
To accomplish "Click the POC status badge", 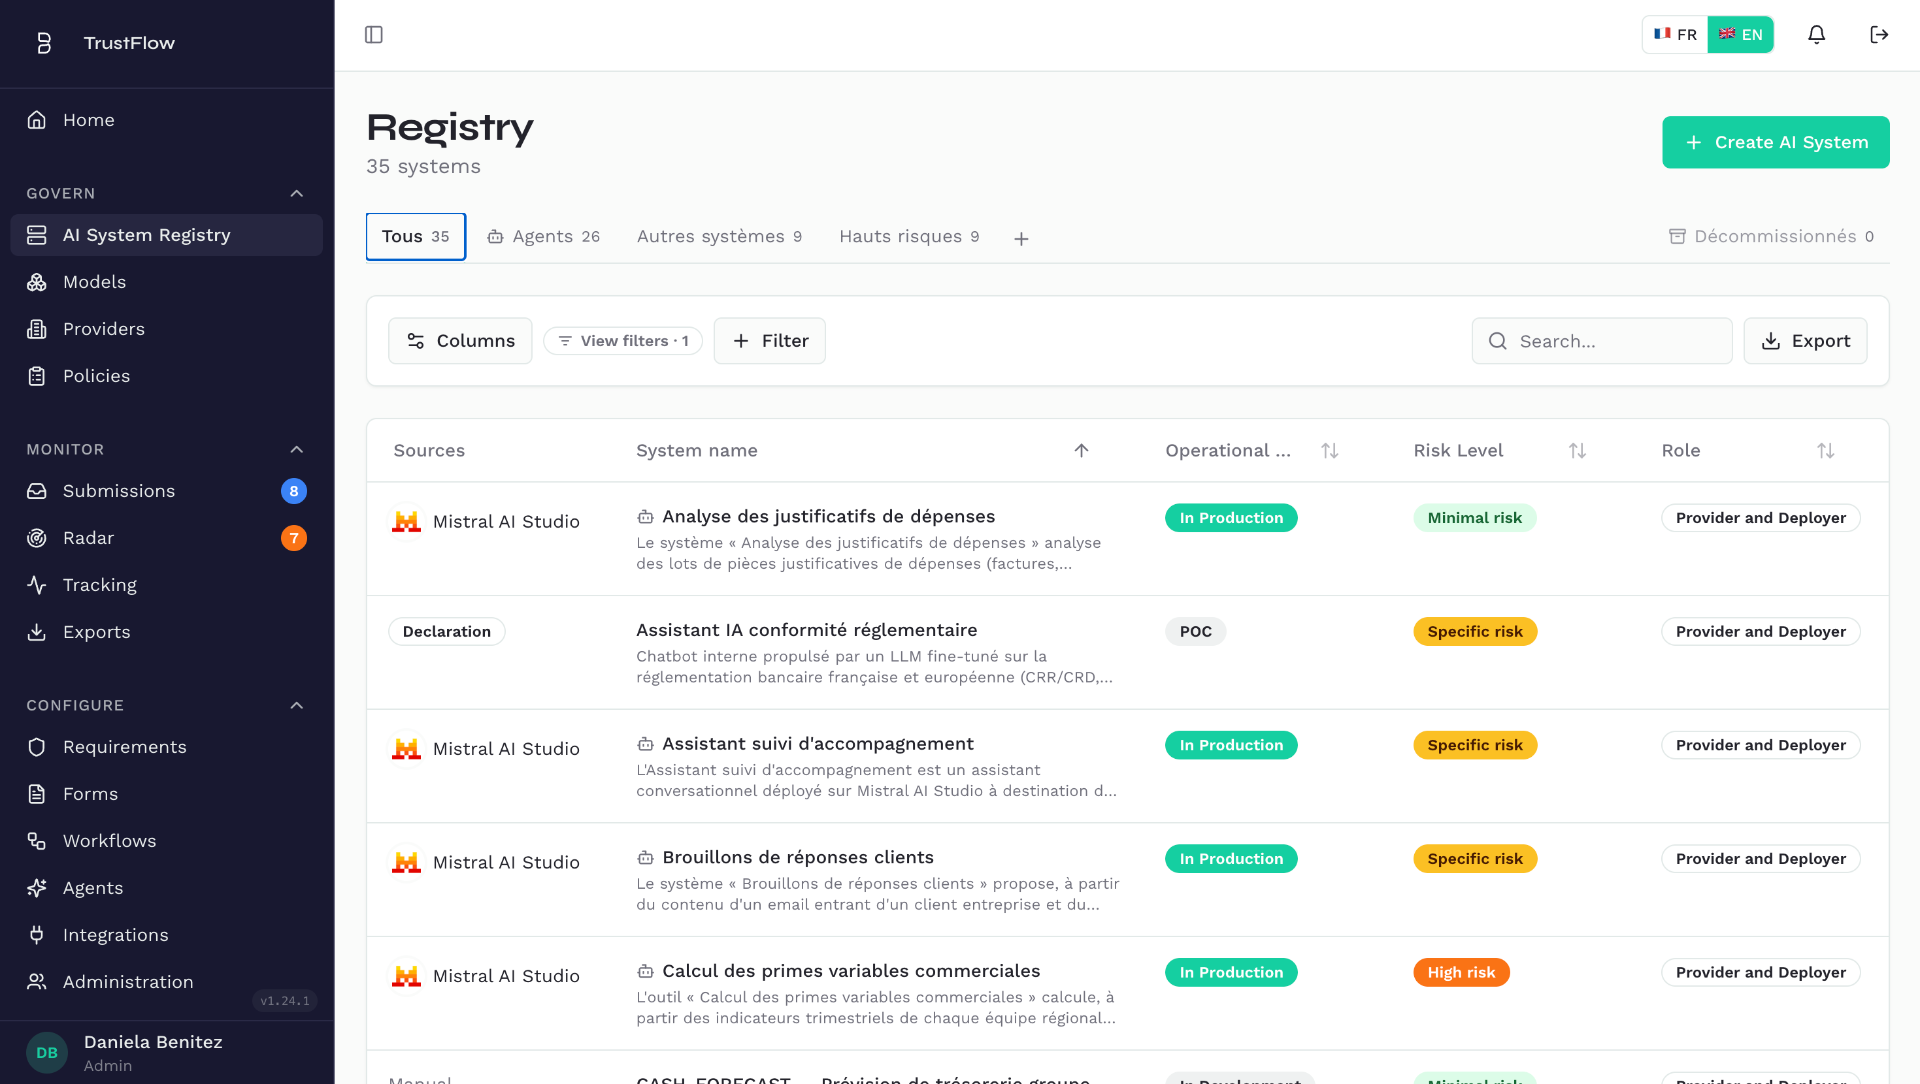I will (1195, 632).
